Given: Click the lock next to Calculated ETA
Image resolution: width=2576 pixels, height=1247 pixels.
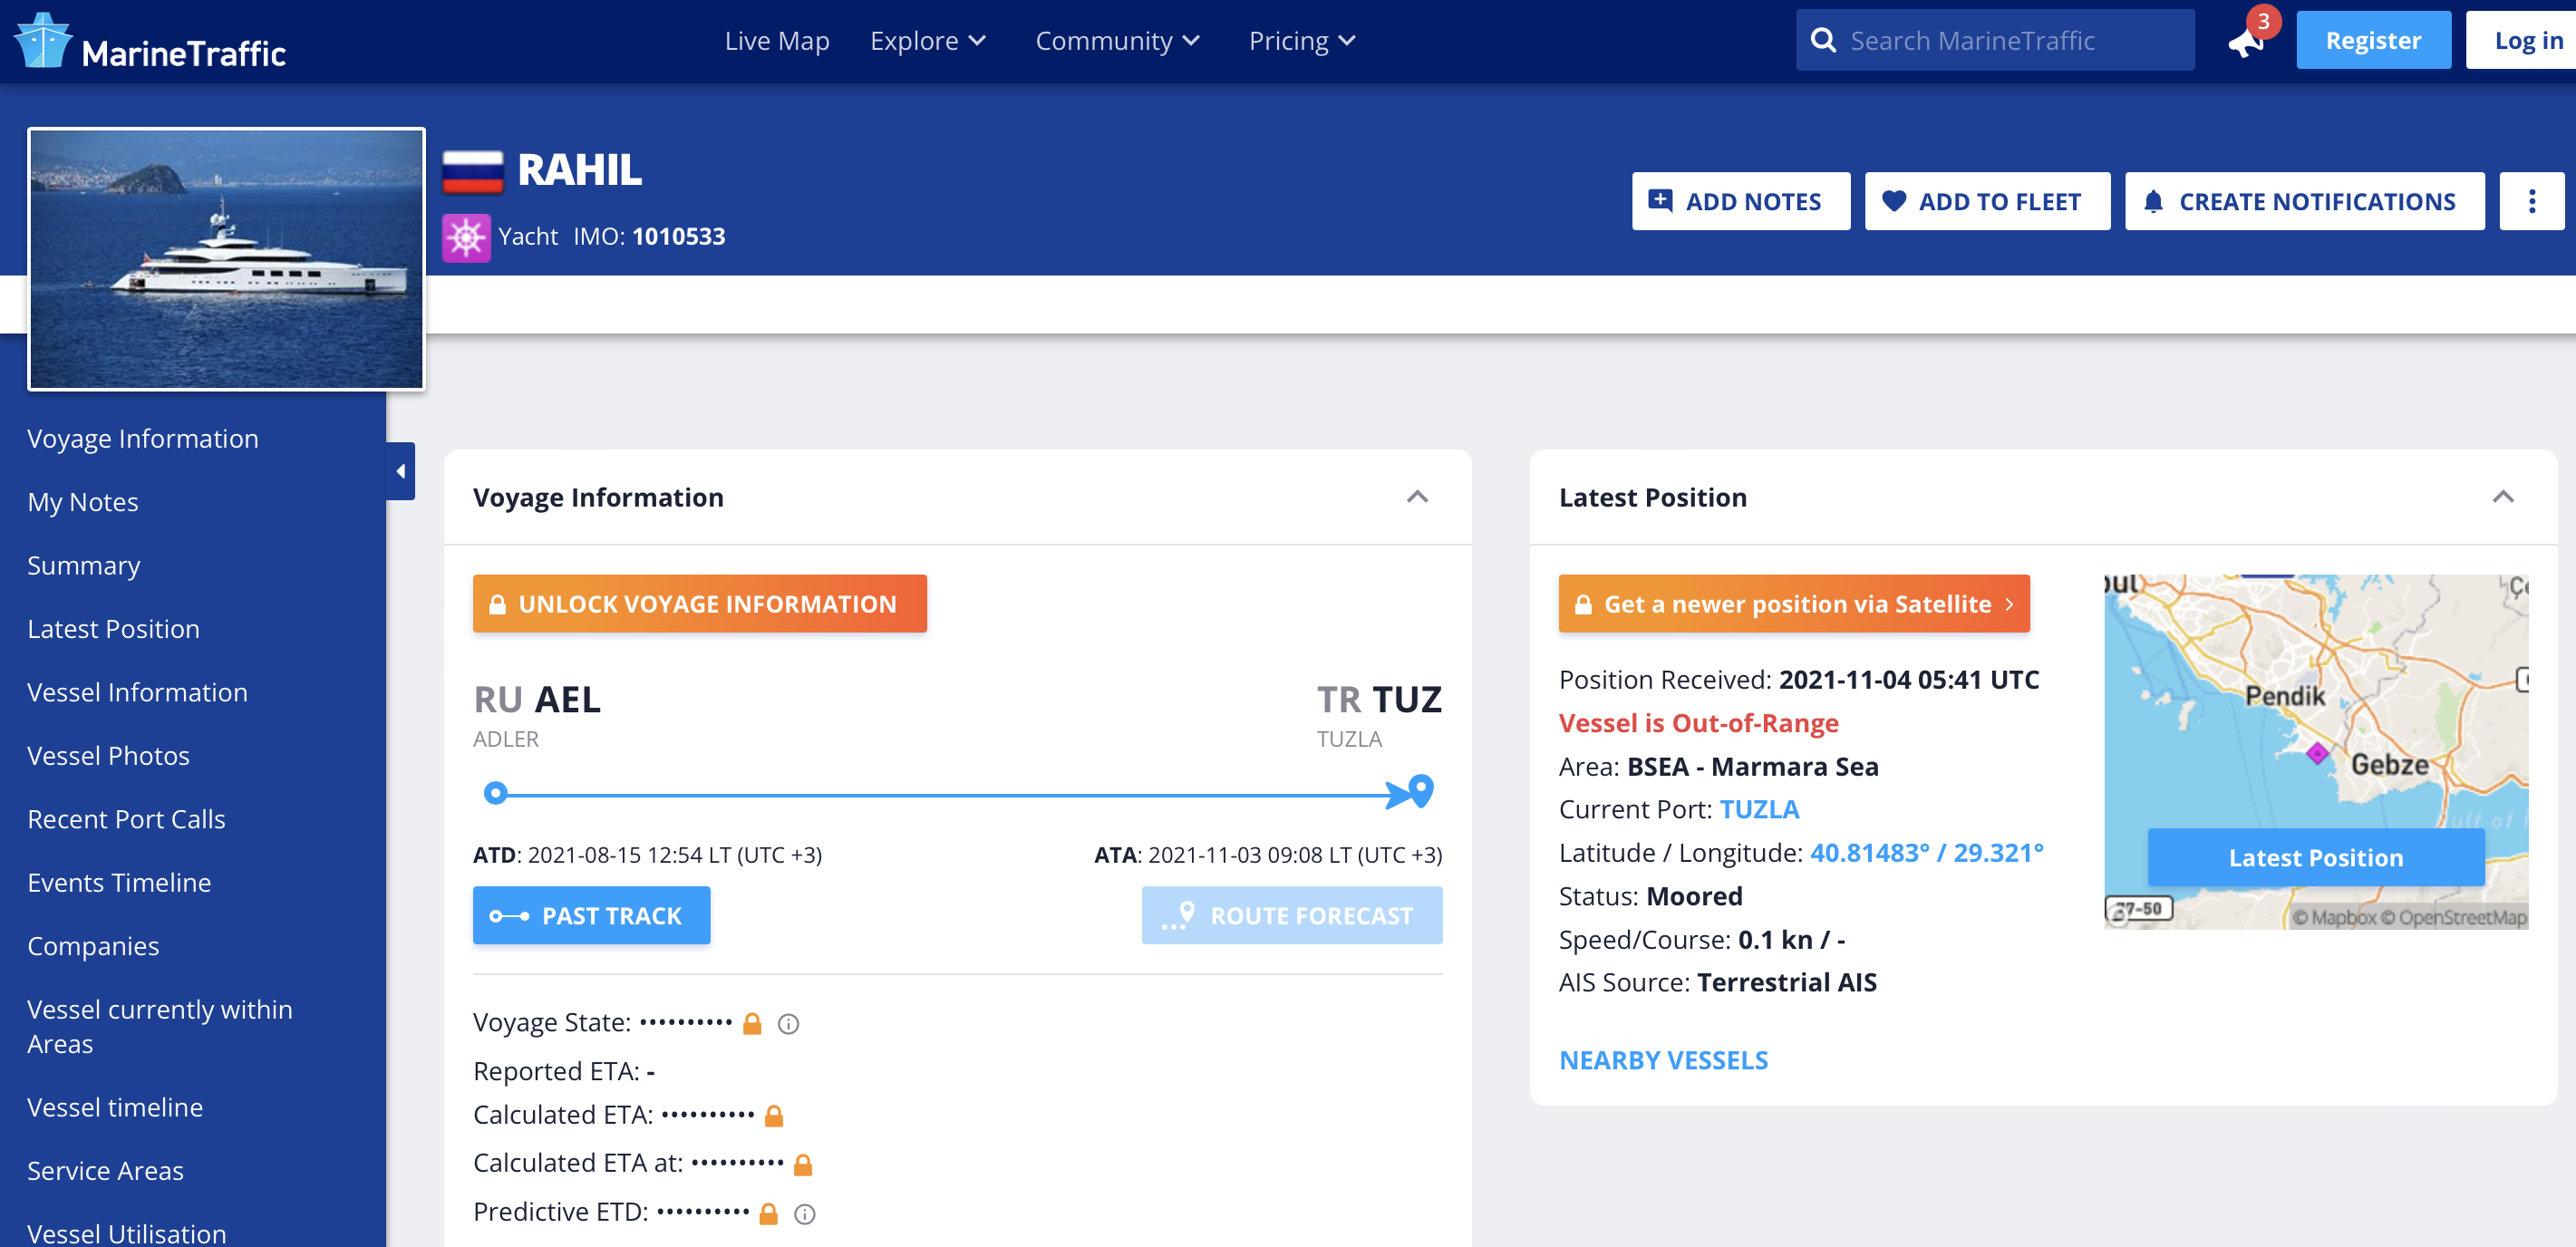Looking at the screenshot, I should pos(773,1116).
